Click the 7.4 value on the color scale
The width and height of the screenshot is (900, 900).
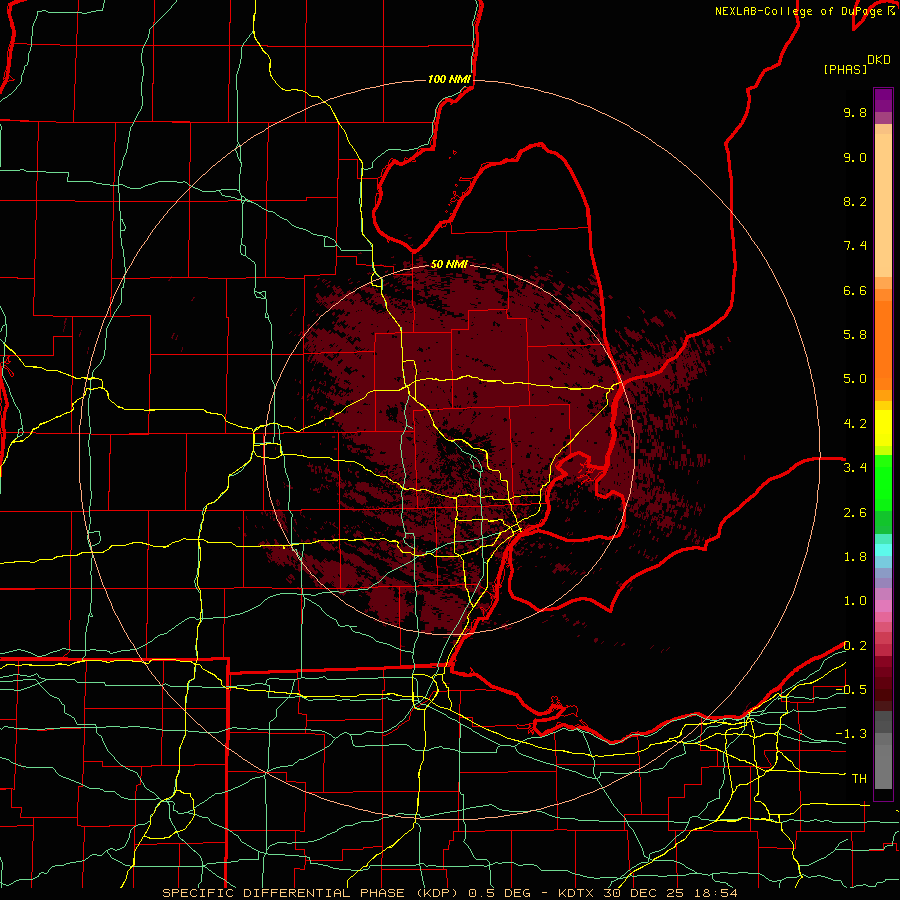(855, 246)
